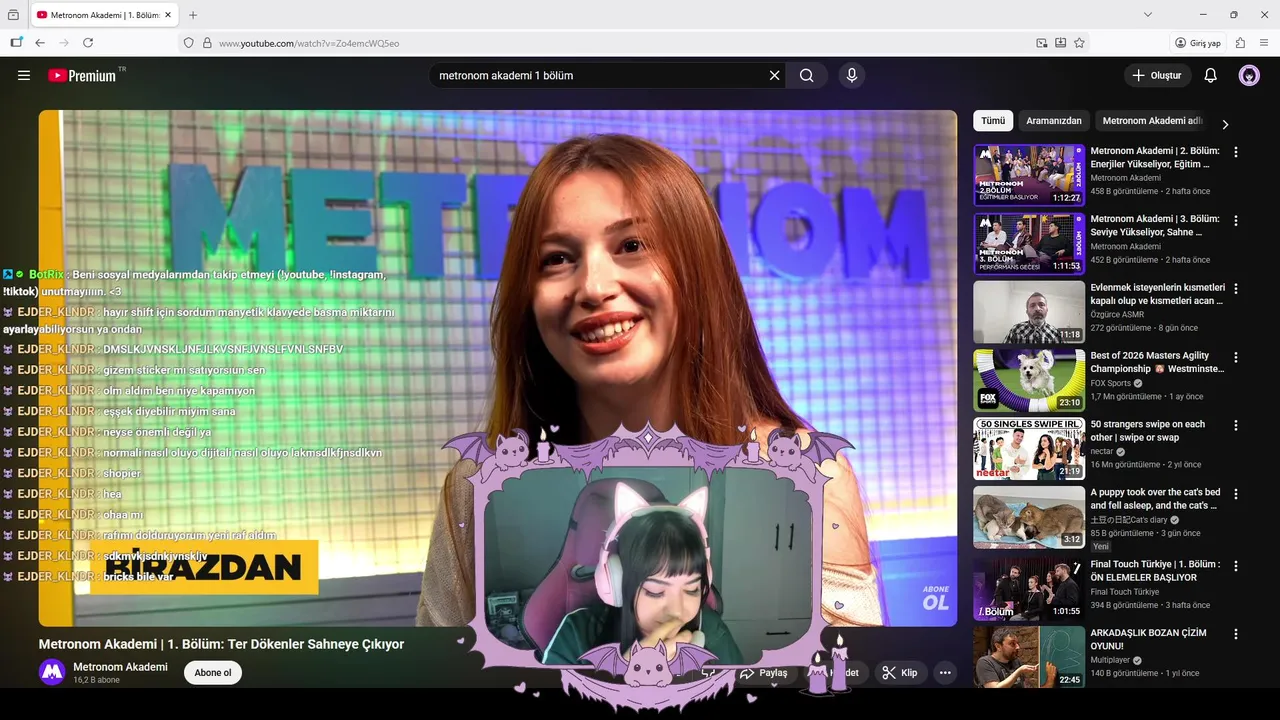Image resolution: width=1280 pixels, height=720 pixels.
Task: Click the Abone ol subscribe button
Action: pyautogui.click(x=213, y=673)
